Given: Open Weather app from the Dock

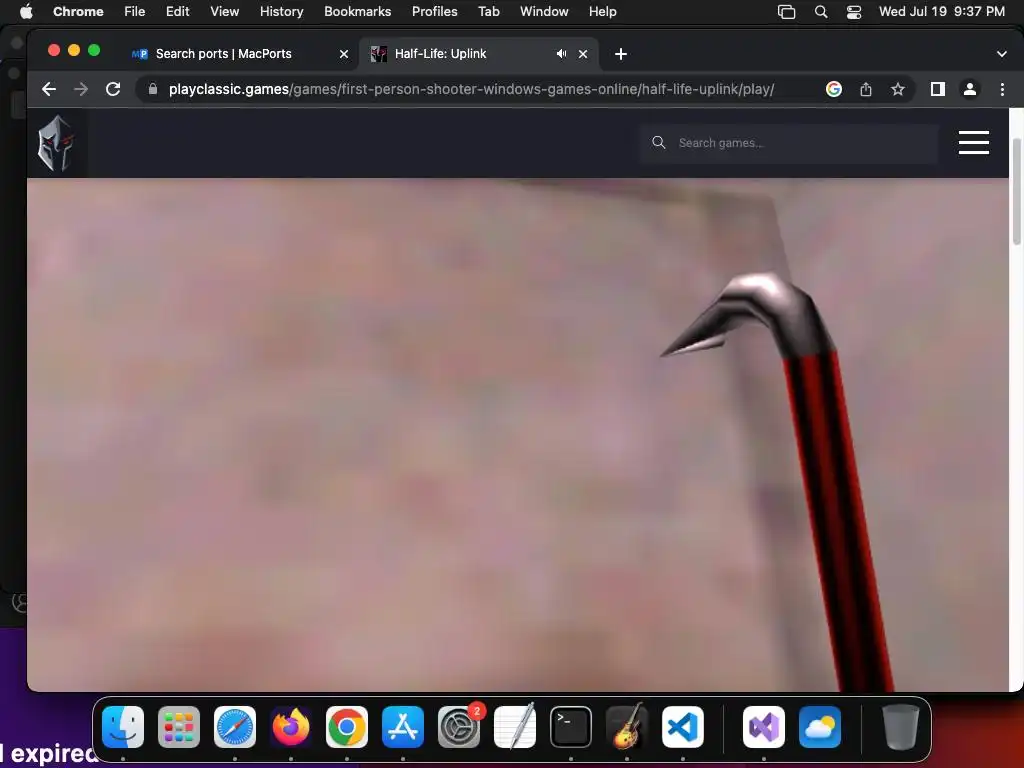Looking at the screenshot, I should click(x=820, y=727).
